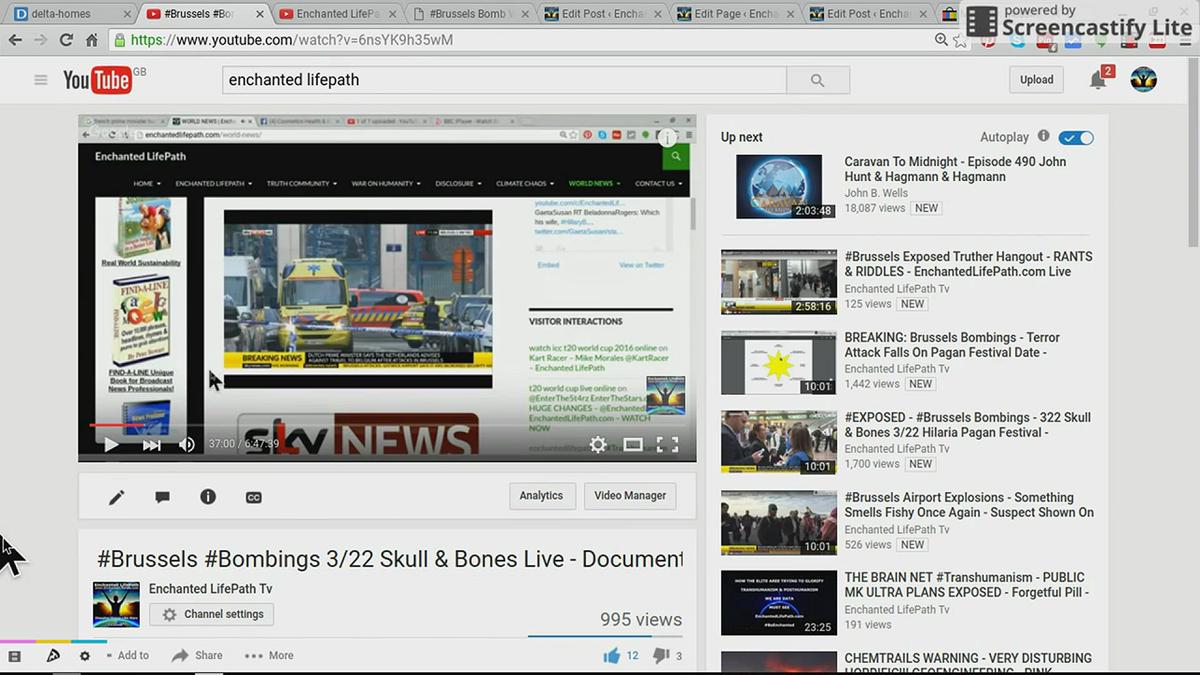
Task: Click the John B. Wells channel name
Action: (x=876, y=193)
